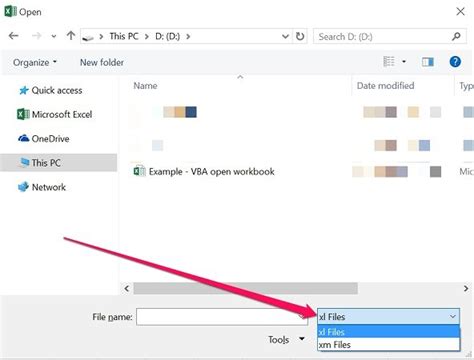Choose xm Files from dropdown list
This screenshot has width=474, height=360.
point(389,344)
